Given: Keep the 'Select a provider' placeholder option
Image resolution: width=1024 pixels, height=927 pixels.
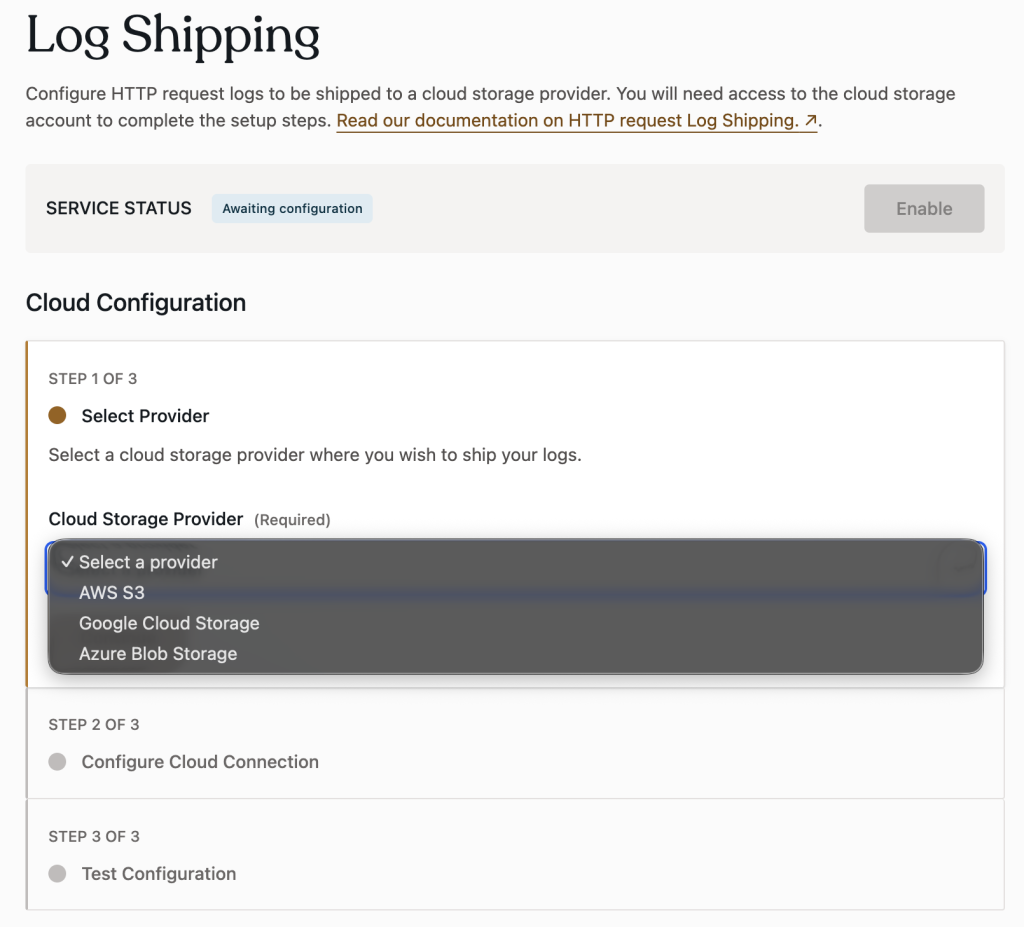Looking at the screenshot, I should coord(148,562).
